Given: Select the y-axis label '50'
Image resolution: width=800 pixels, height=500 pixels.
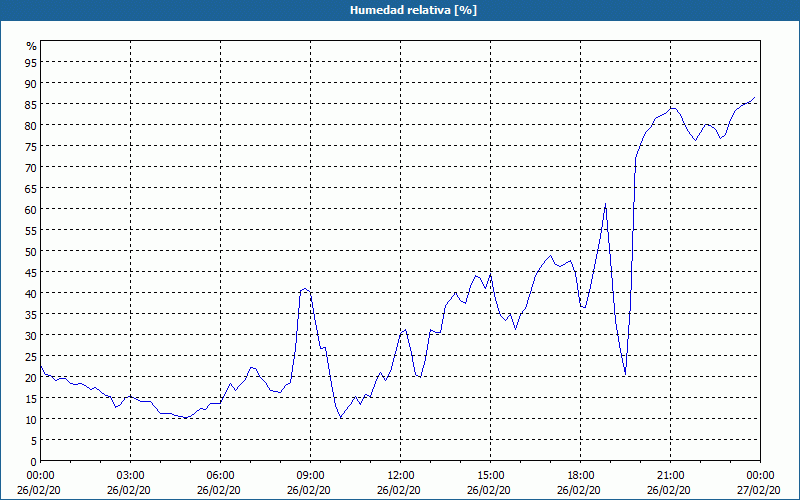Looking at the screenshot, I should pyautogui.click(x=31, y=252).
